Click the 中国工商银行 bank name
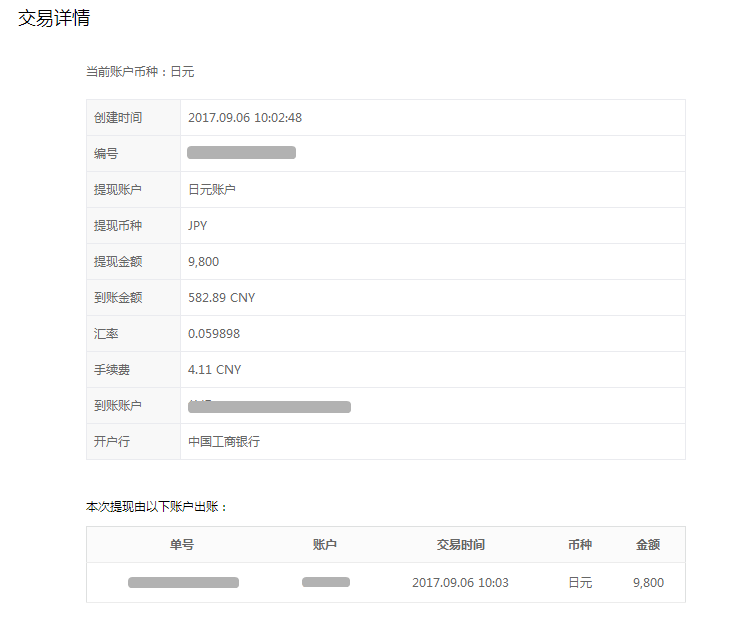 pos(224,442)
